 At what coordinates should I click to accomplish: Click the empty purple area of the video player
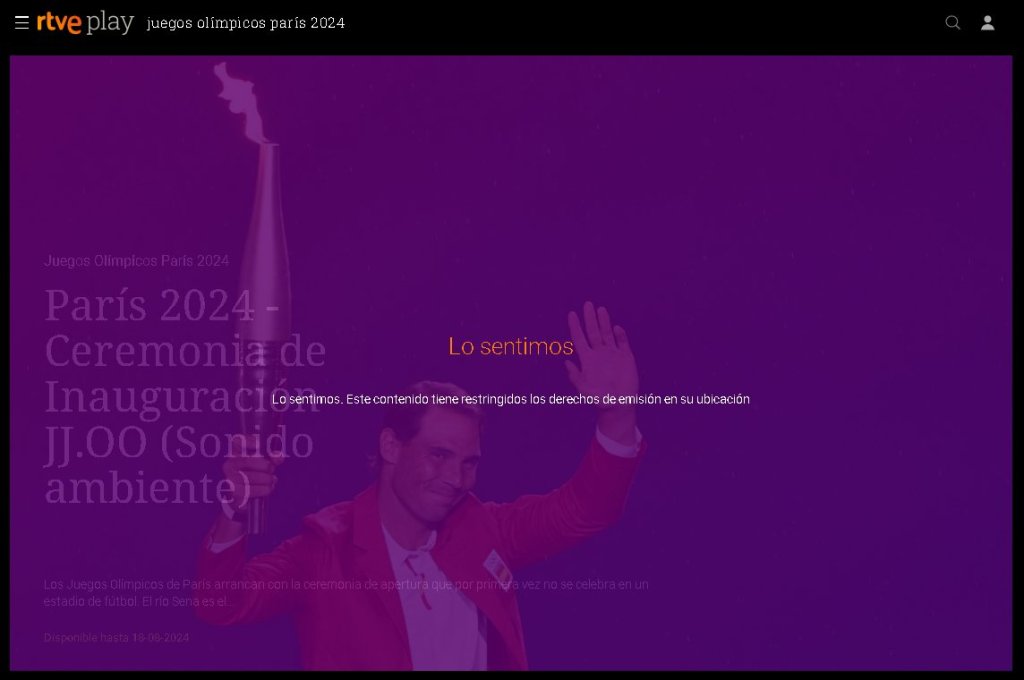point(820,200)
